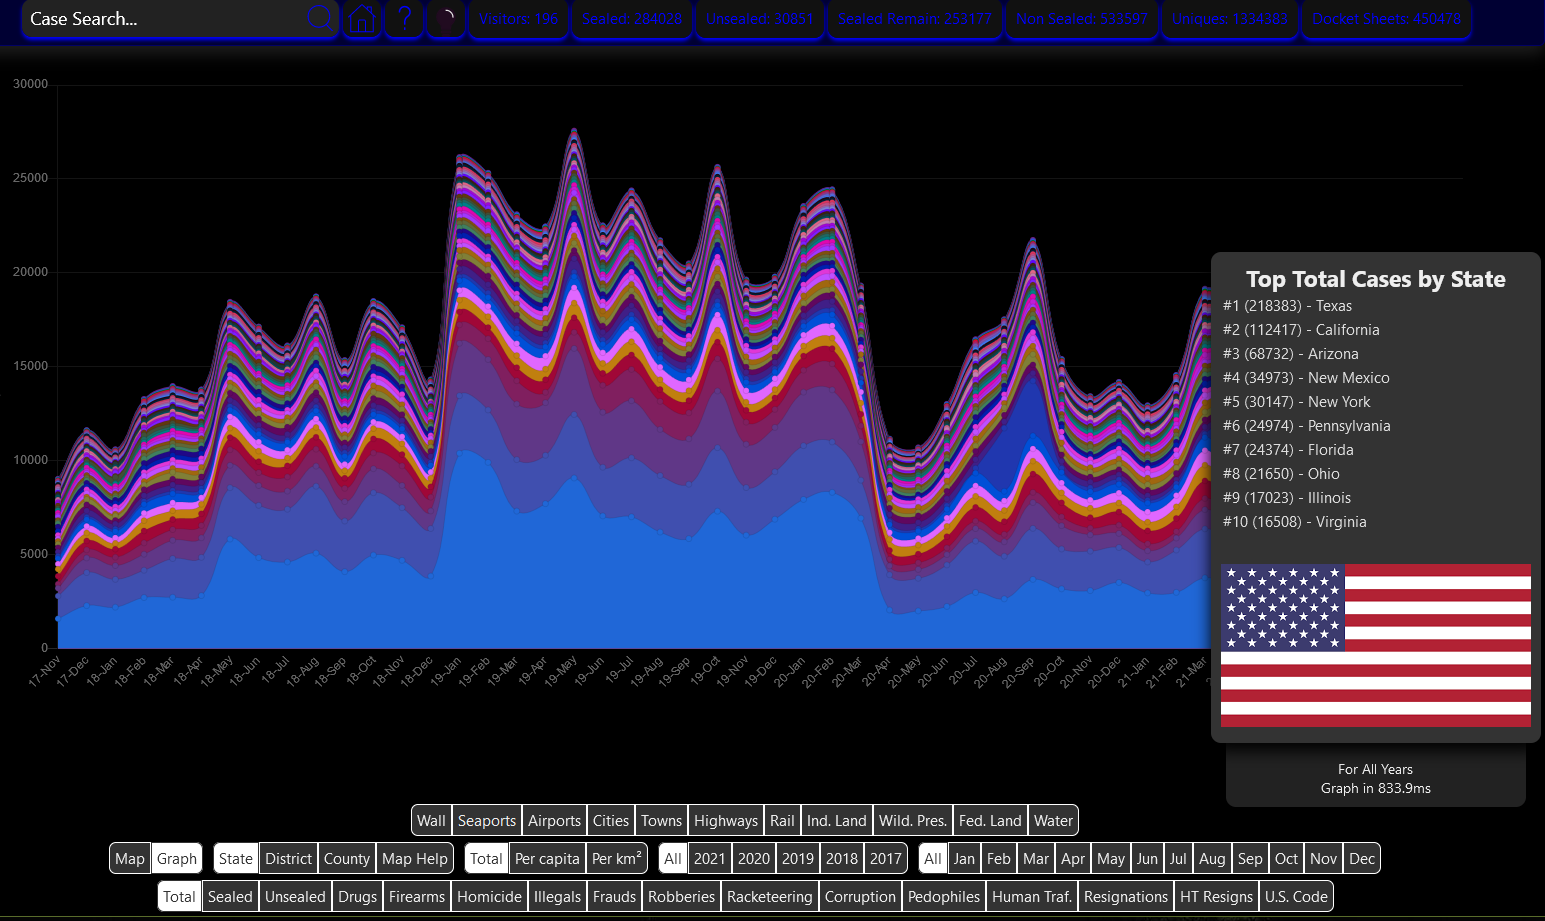The height and width of the screenshot is (921, 1545).
Task: Filter by month Aug
Action: coord(1212,858)
